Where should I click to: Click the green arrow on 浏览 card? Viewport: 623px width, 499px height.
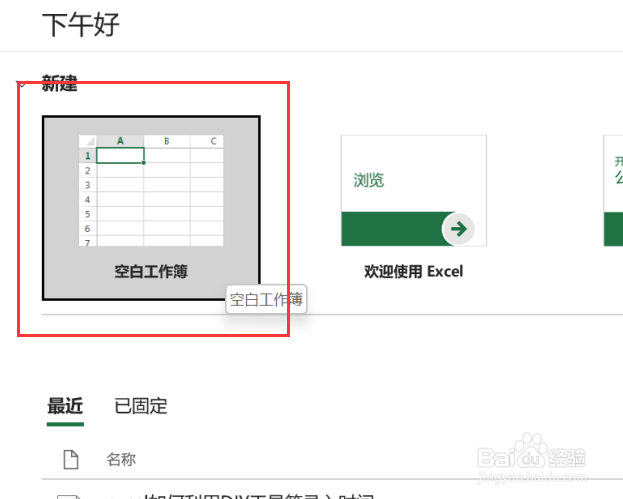pyautogui.click(x=458, y=229)
